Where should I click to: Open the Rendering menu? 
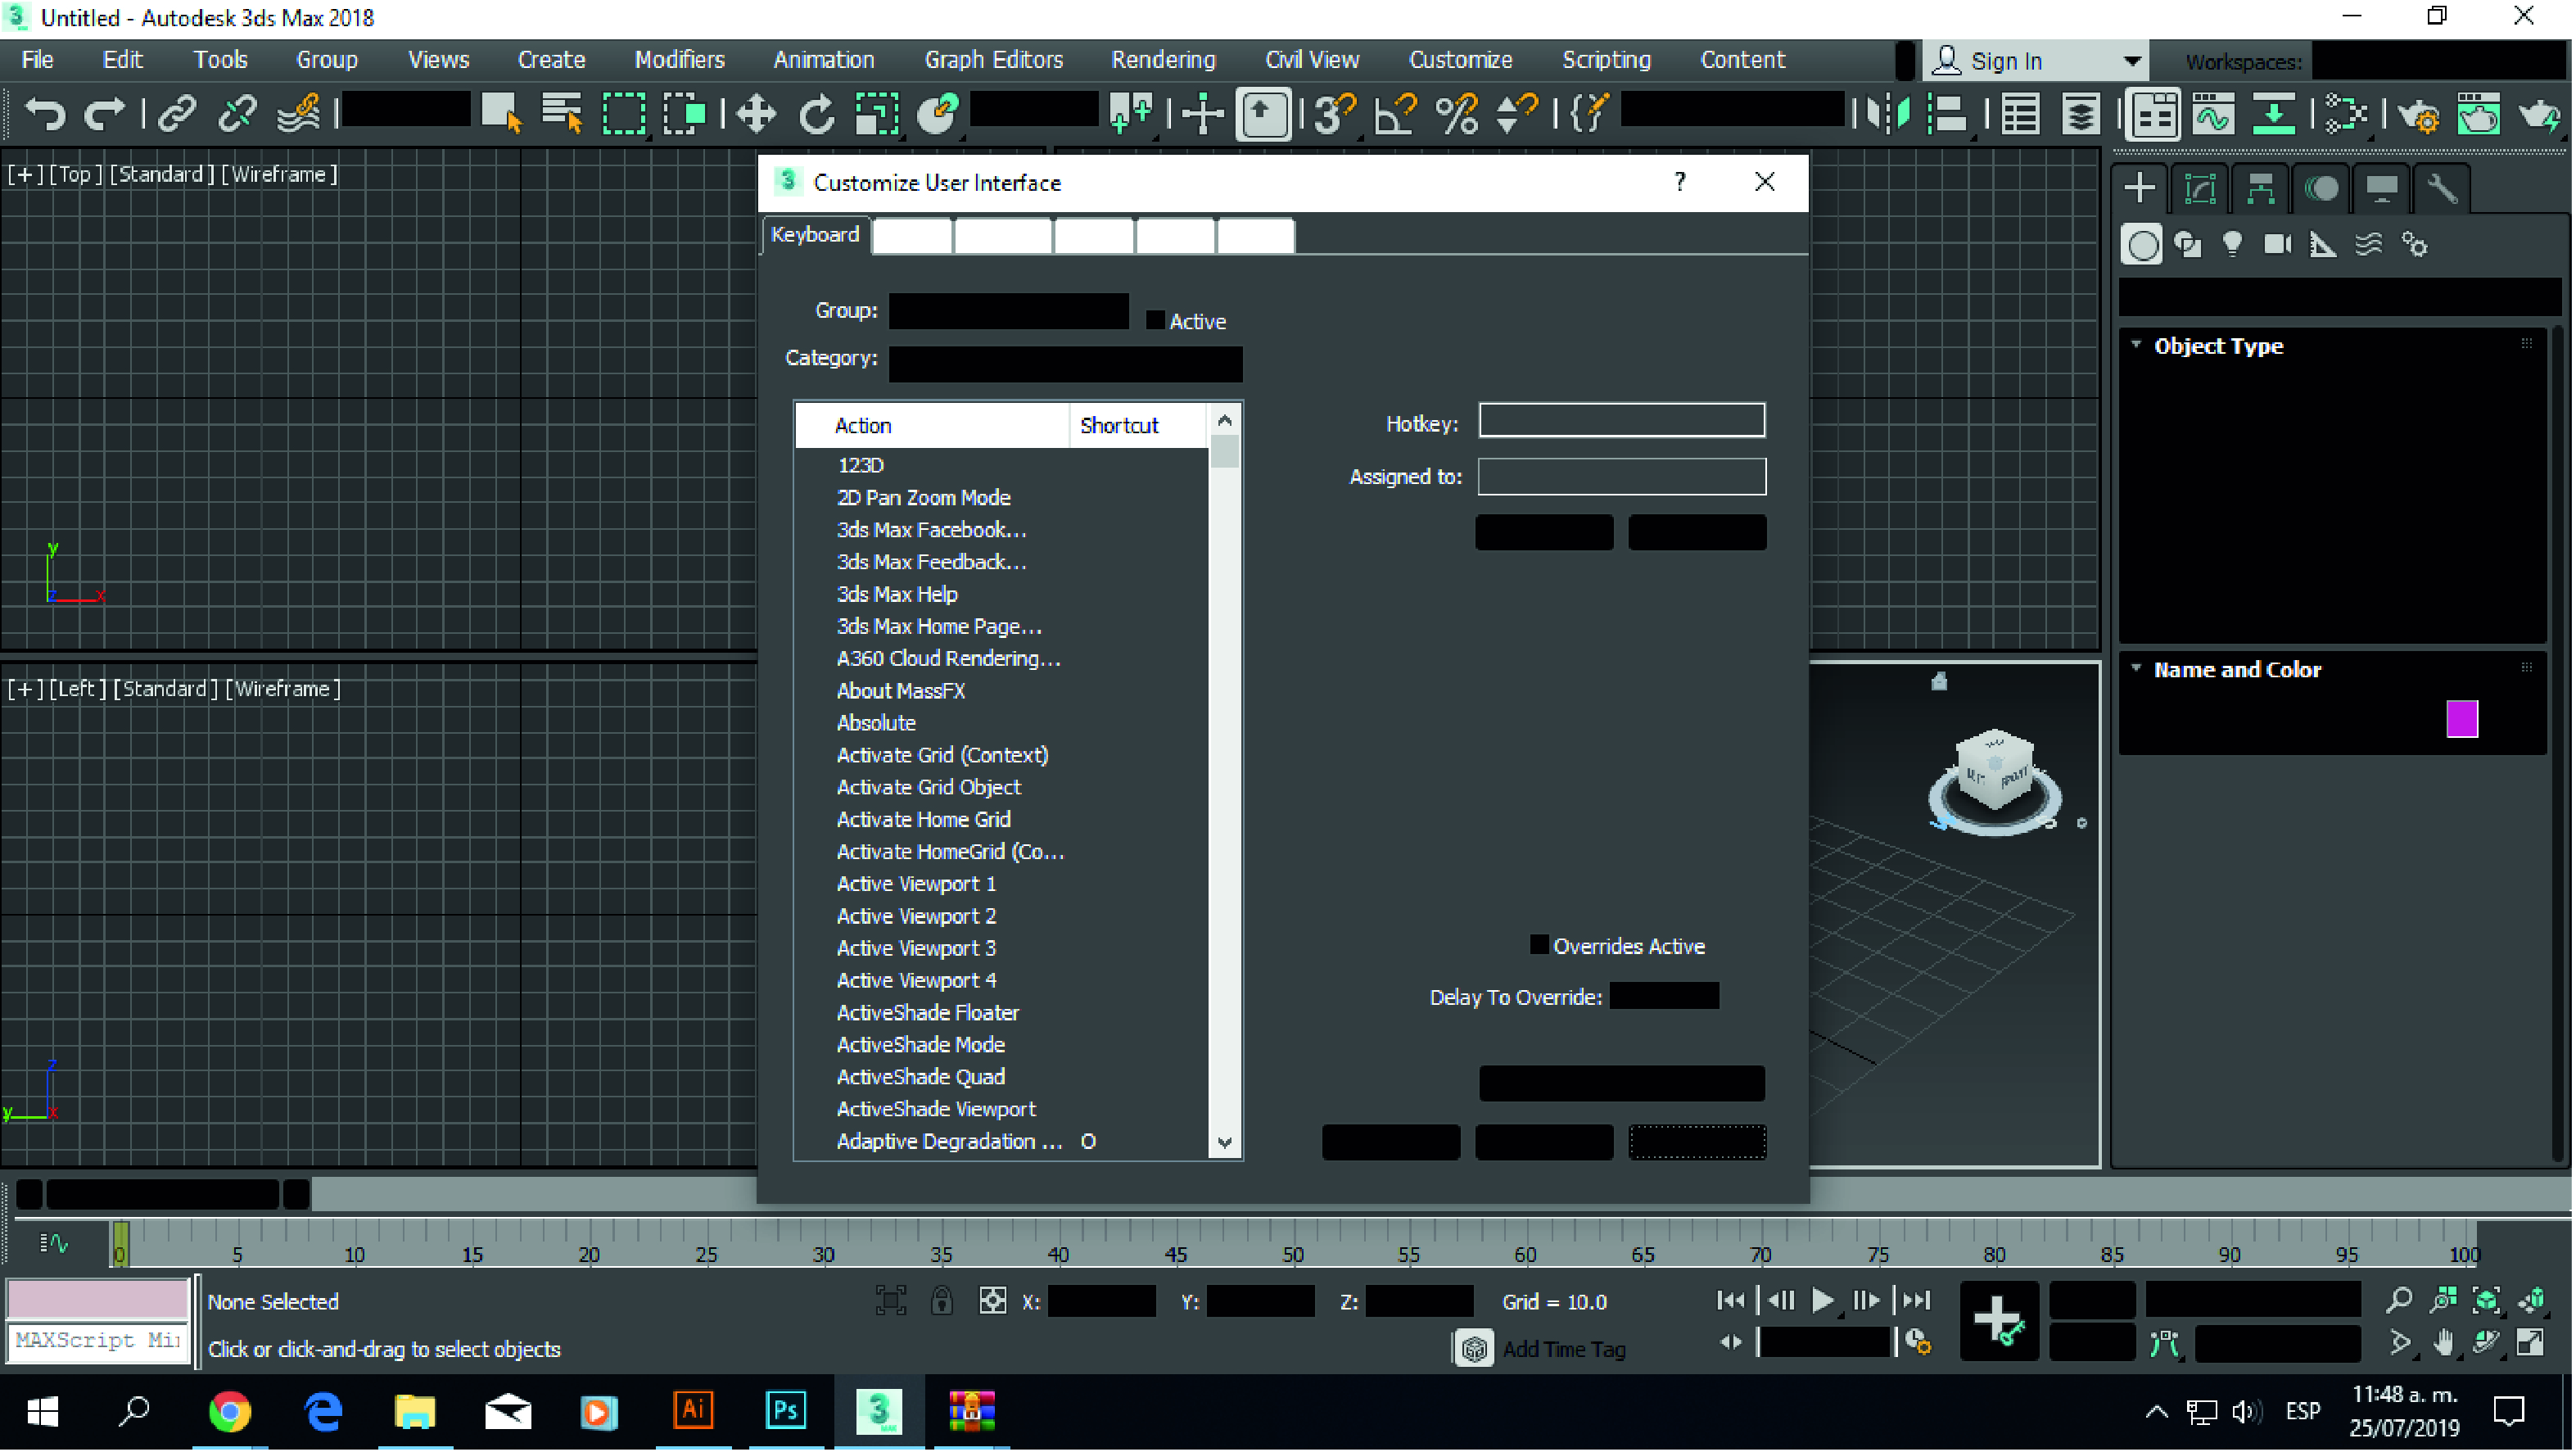1163,60
